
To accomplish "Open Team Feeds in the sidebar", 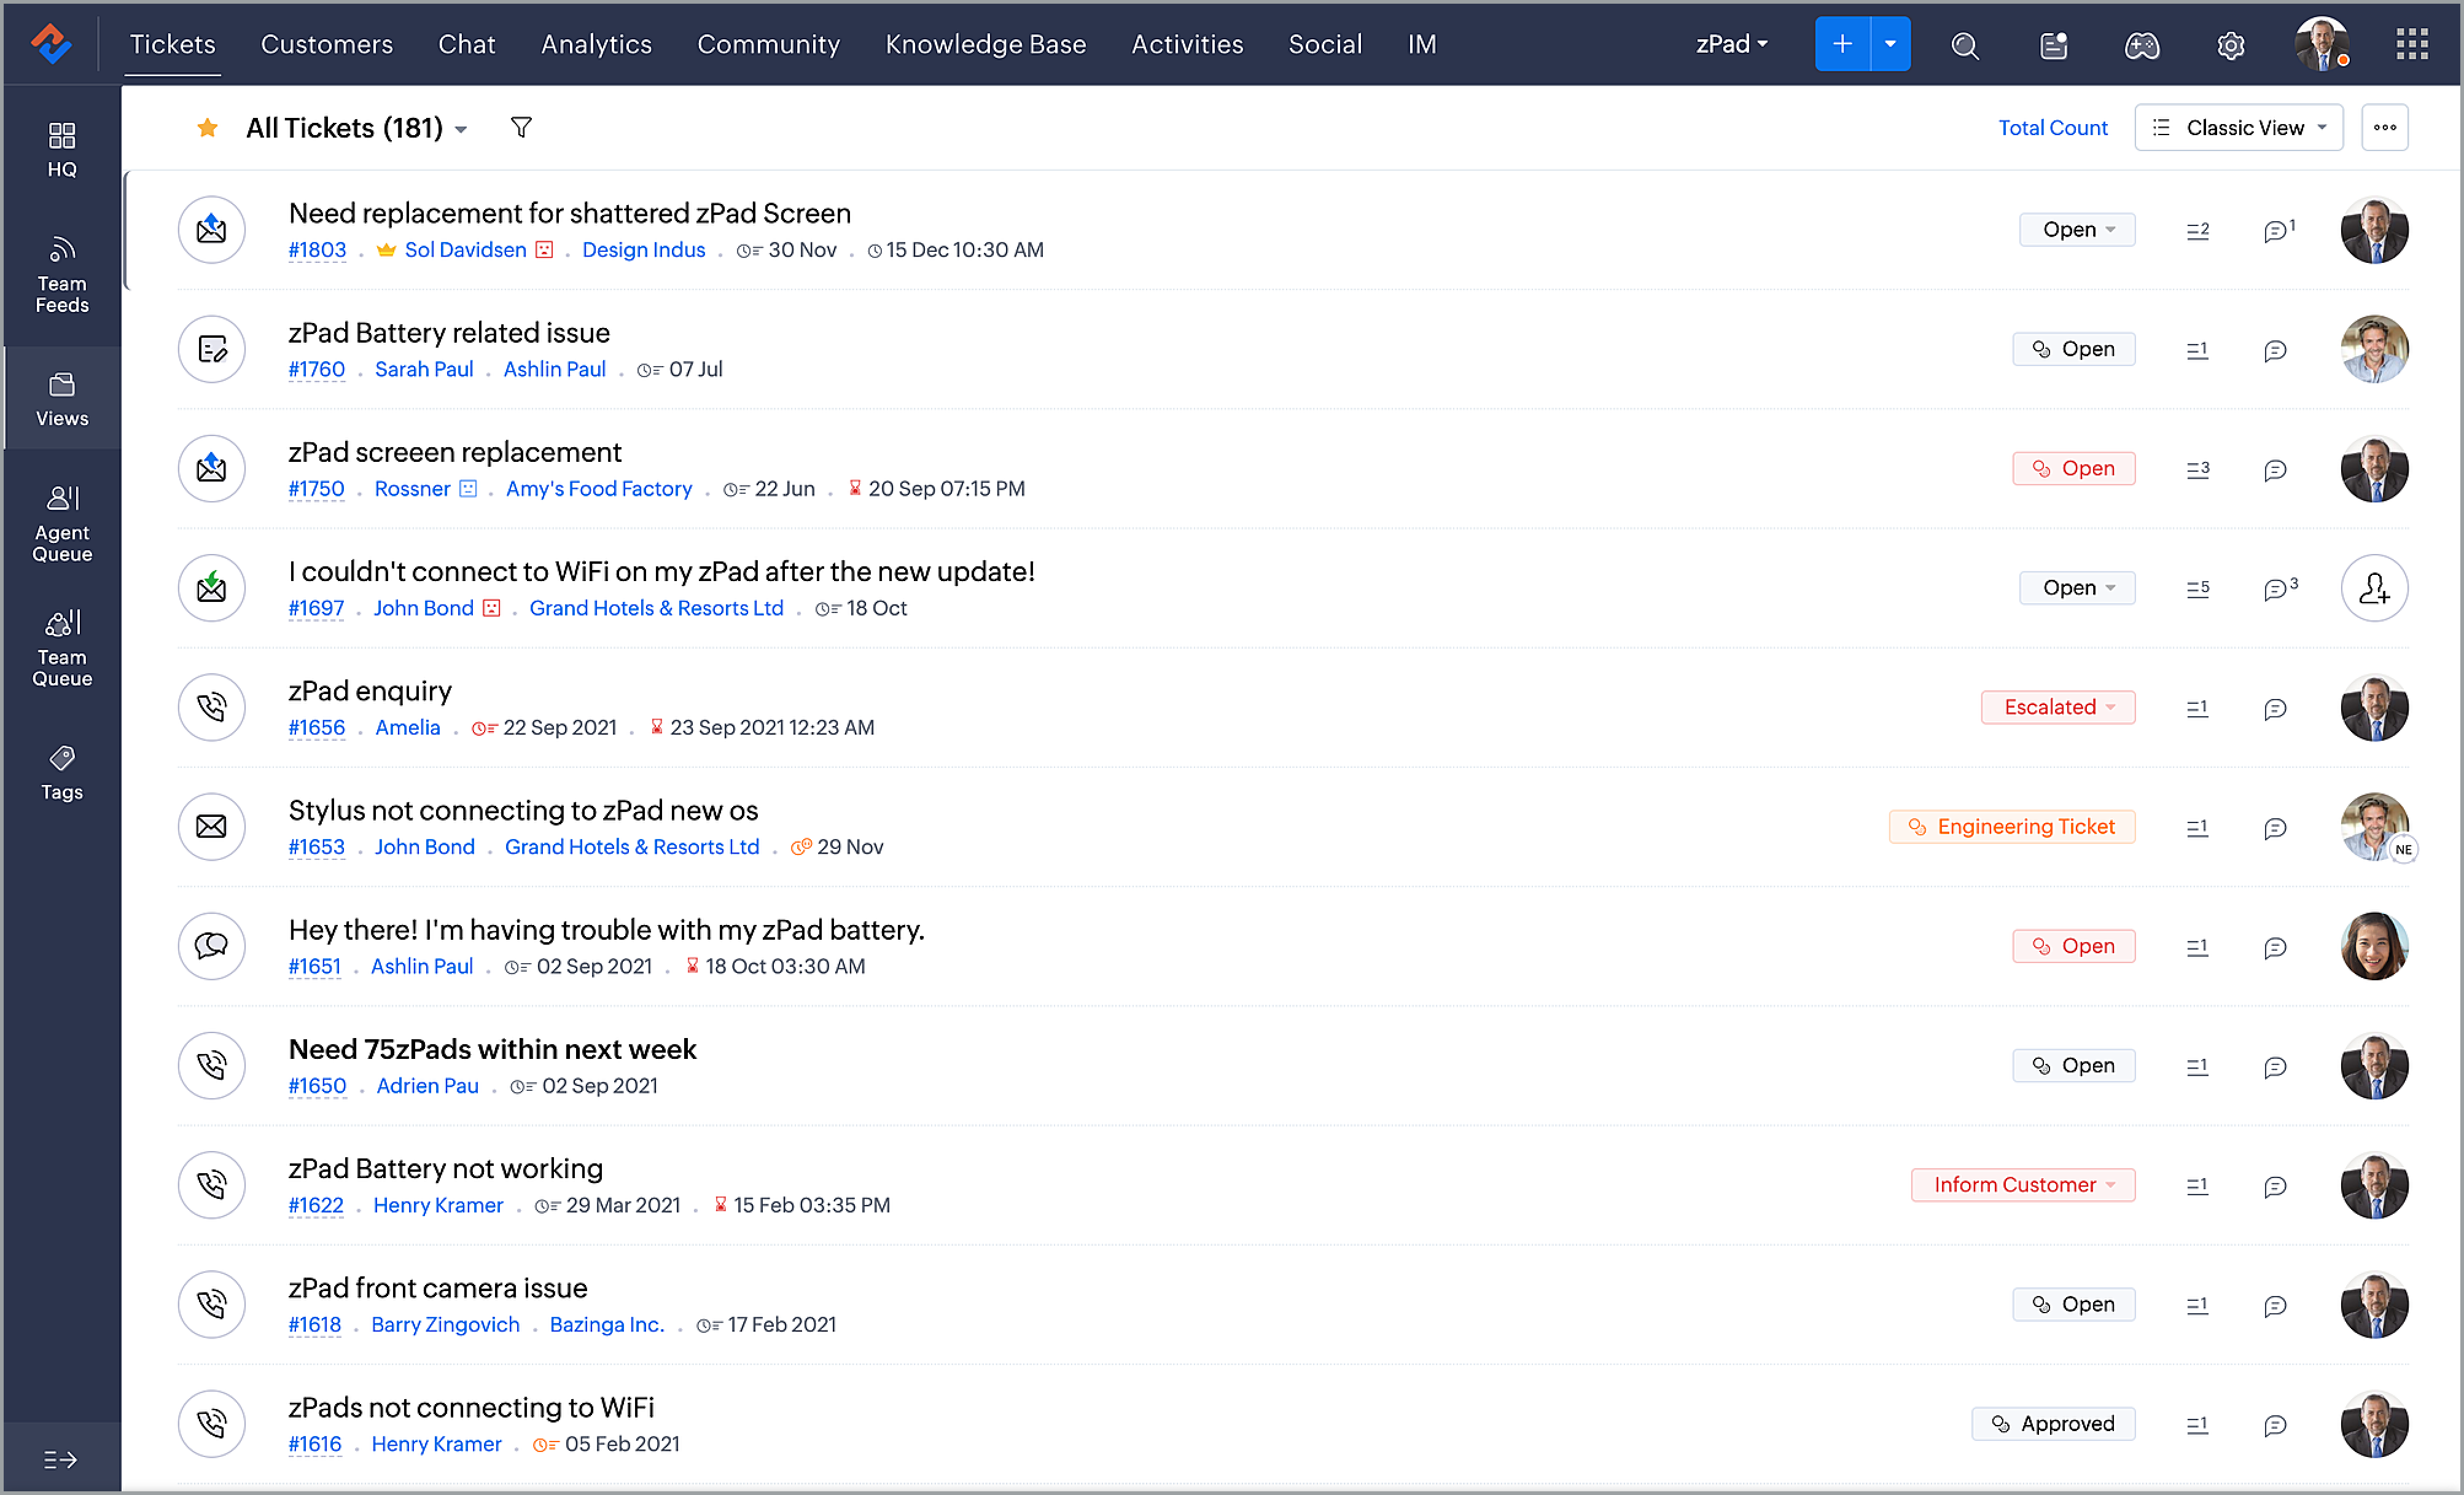I will pos(62,274).
